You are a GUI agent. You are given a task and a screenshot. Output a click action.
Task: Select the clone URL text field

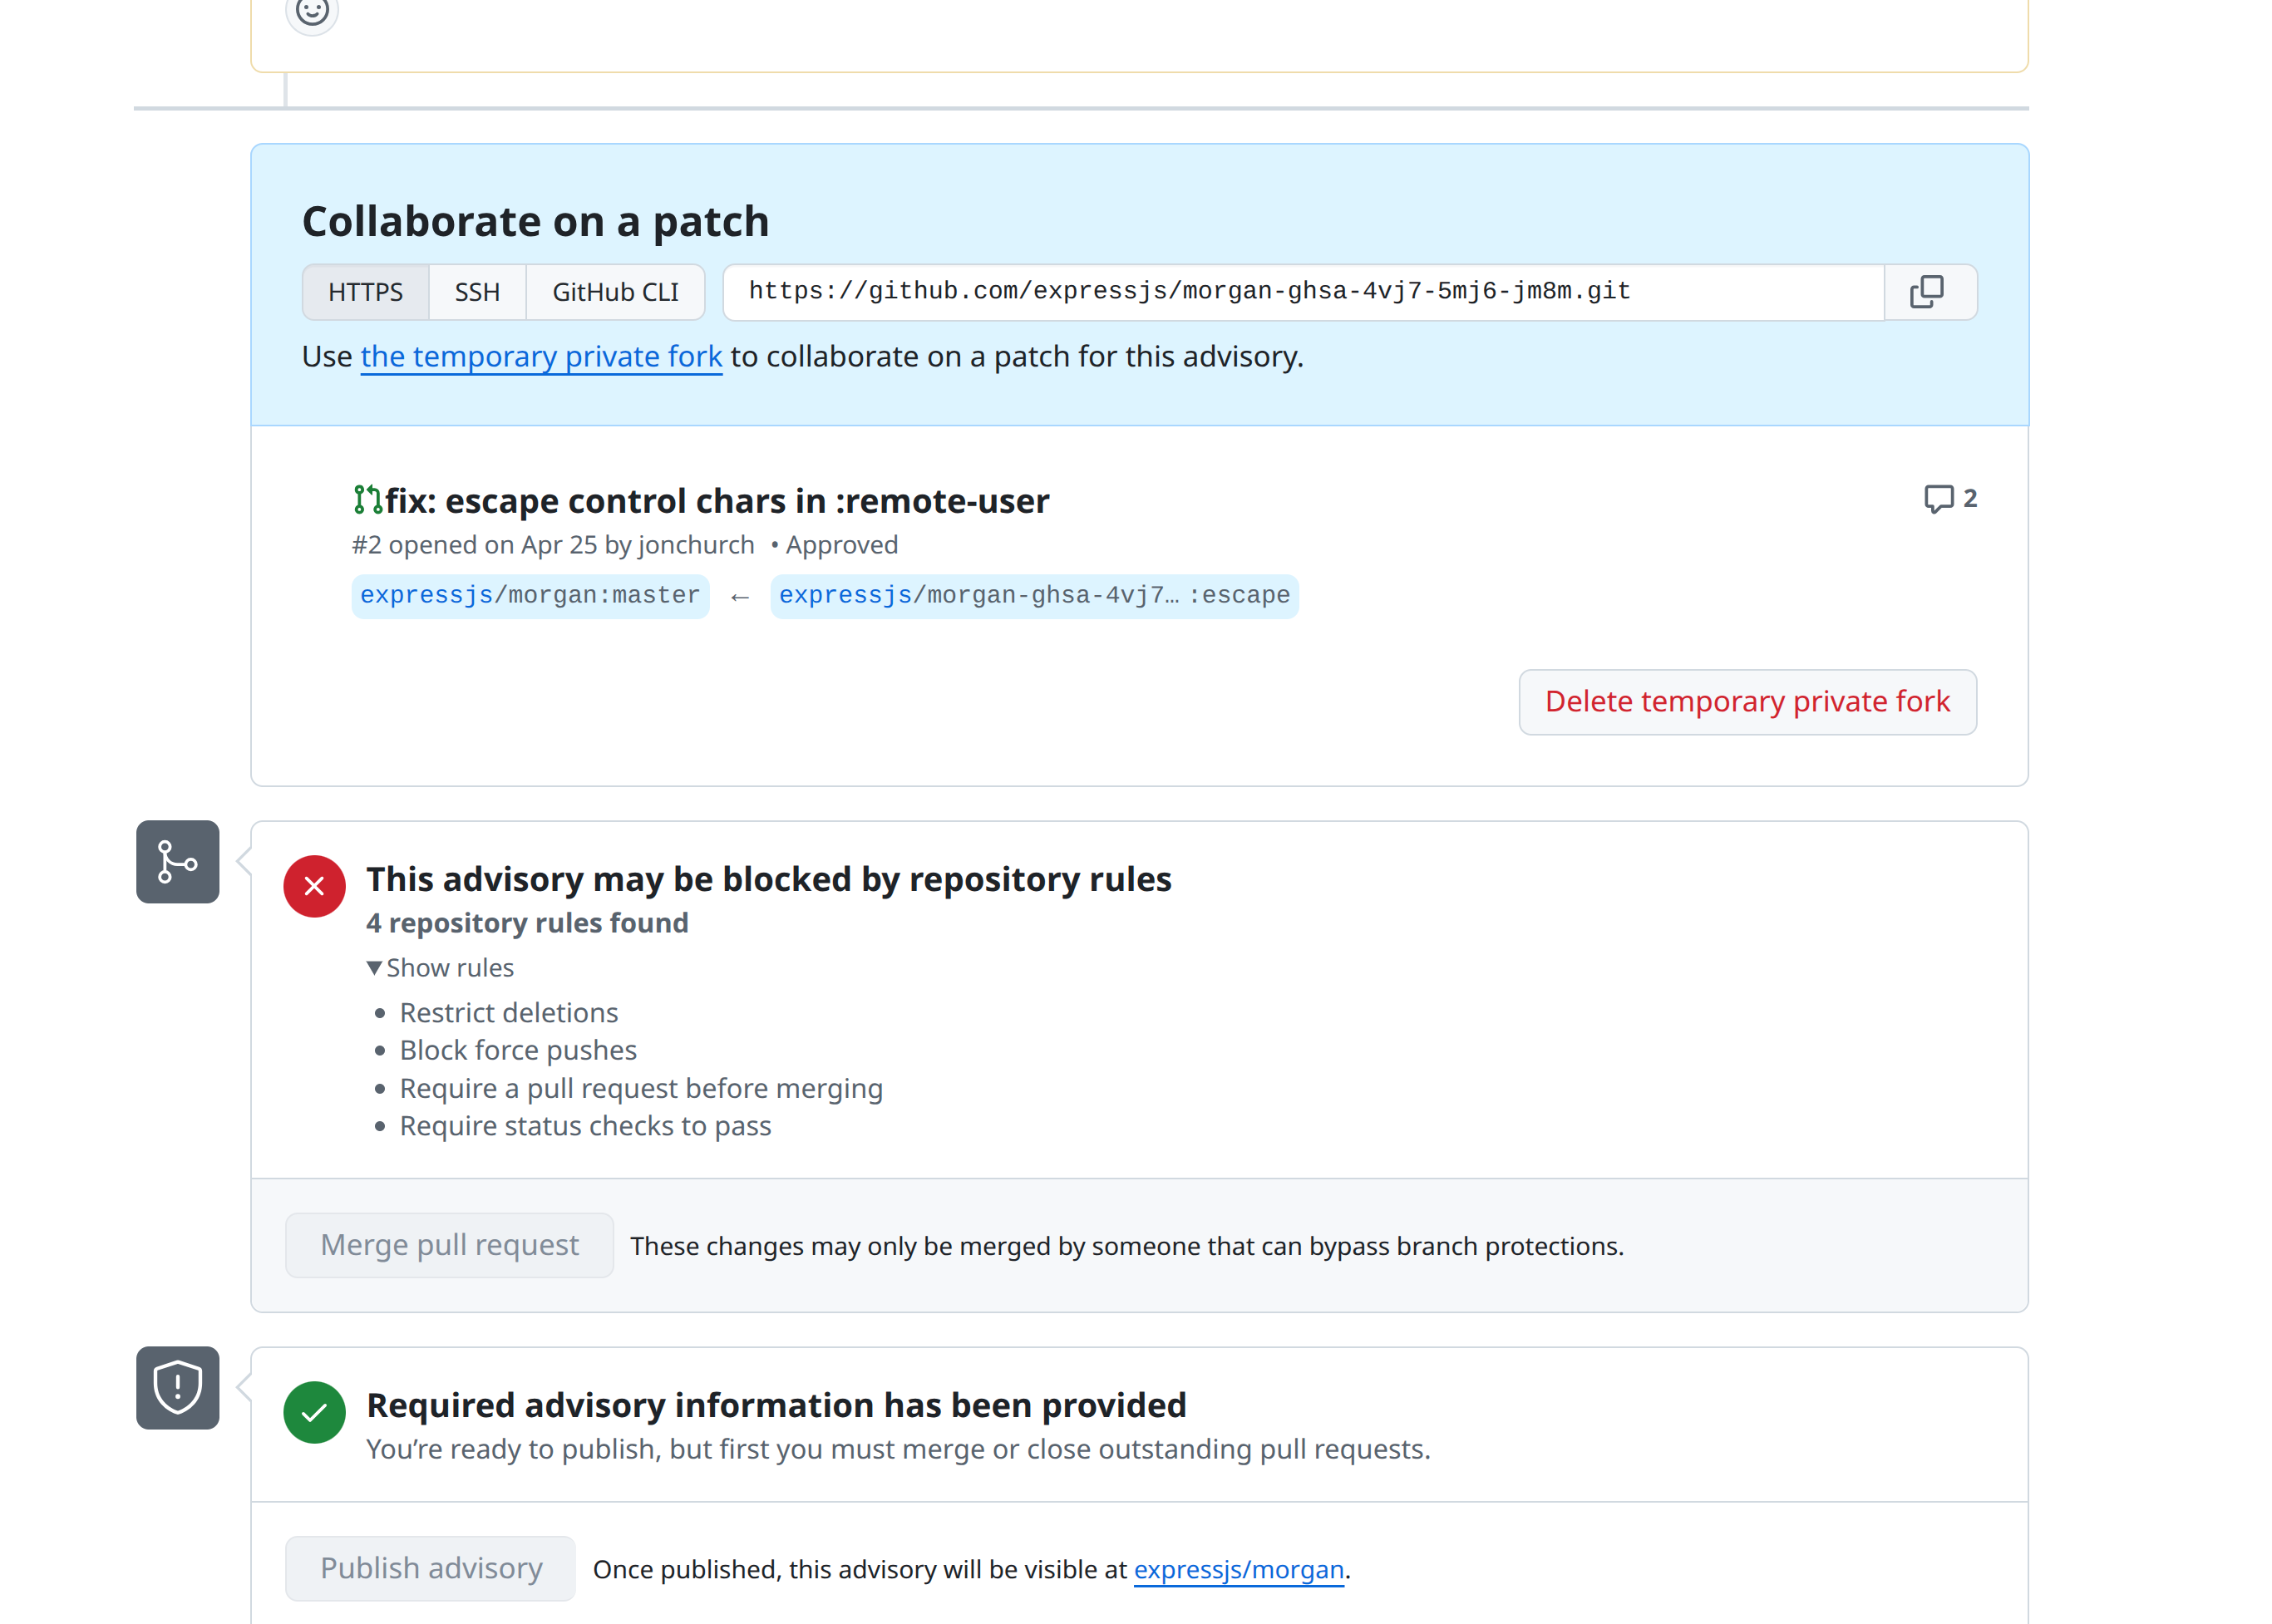pyautogui.click(x=1304, y=292)
